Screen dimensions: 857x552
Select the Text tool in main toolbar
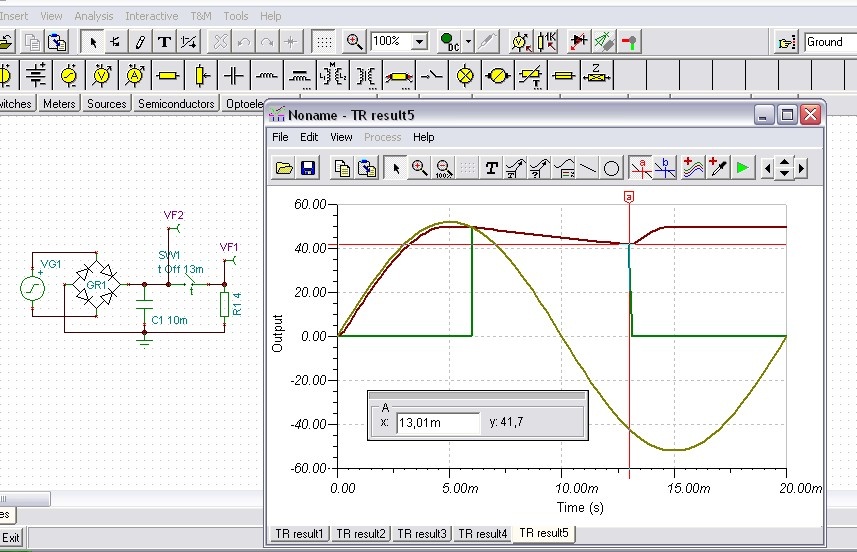click(x=164, y=42)
